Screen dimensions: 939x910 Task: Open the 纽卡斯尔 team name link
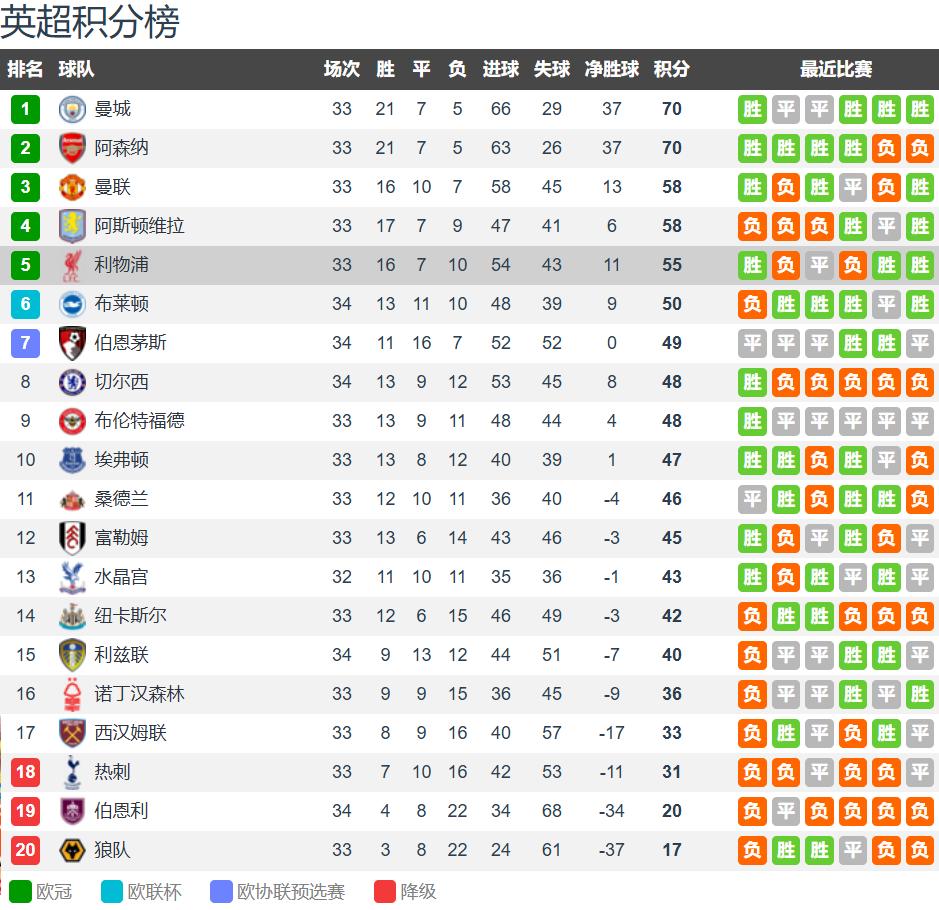[x=130, y=616]
